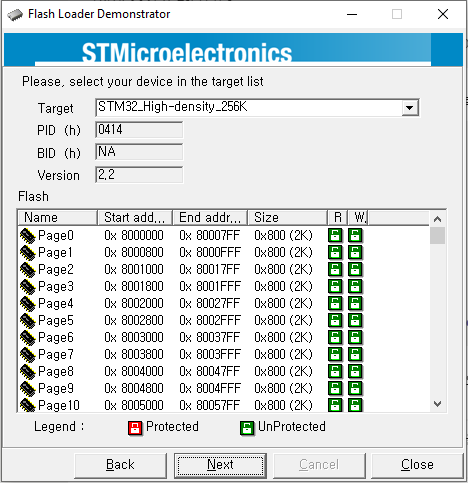Sort by the End address column header
This screenshot has width=468, height=483.
210,218
